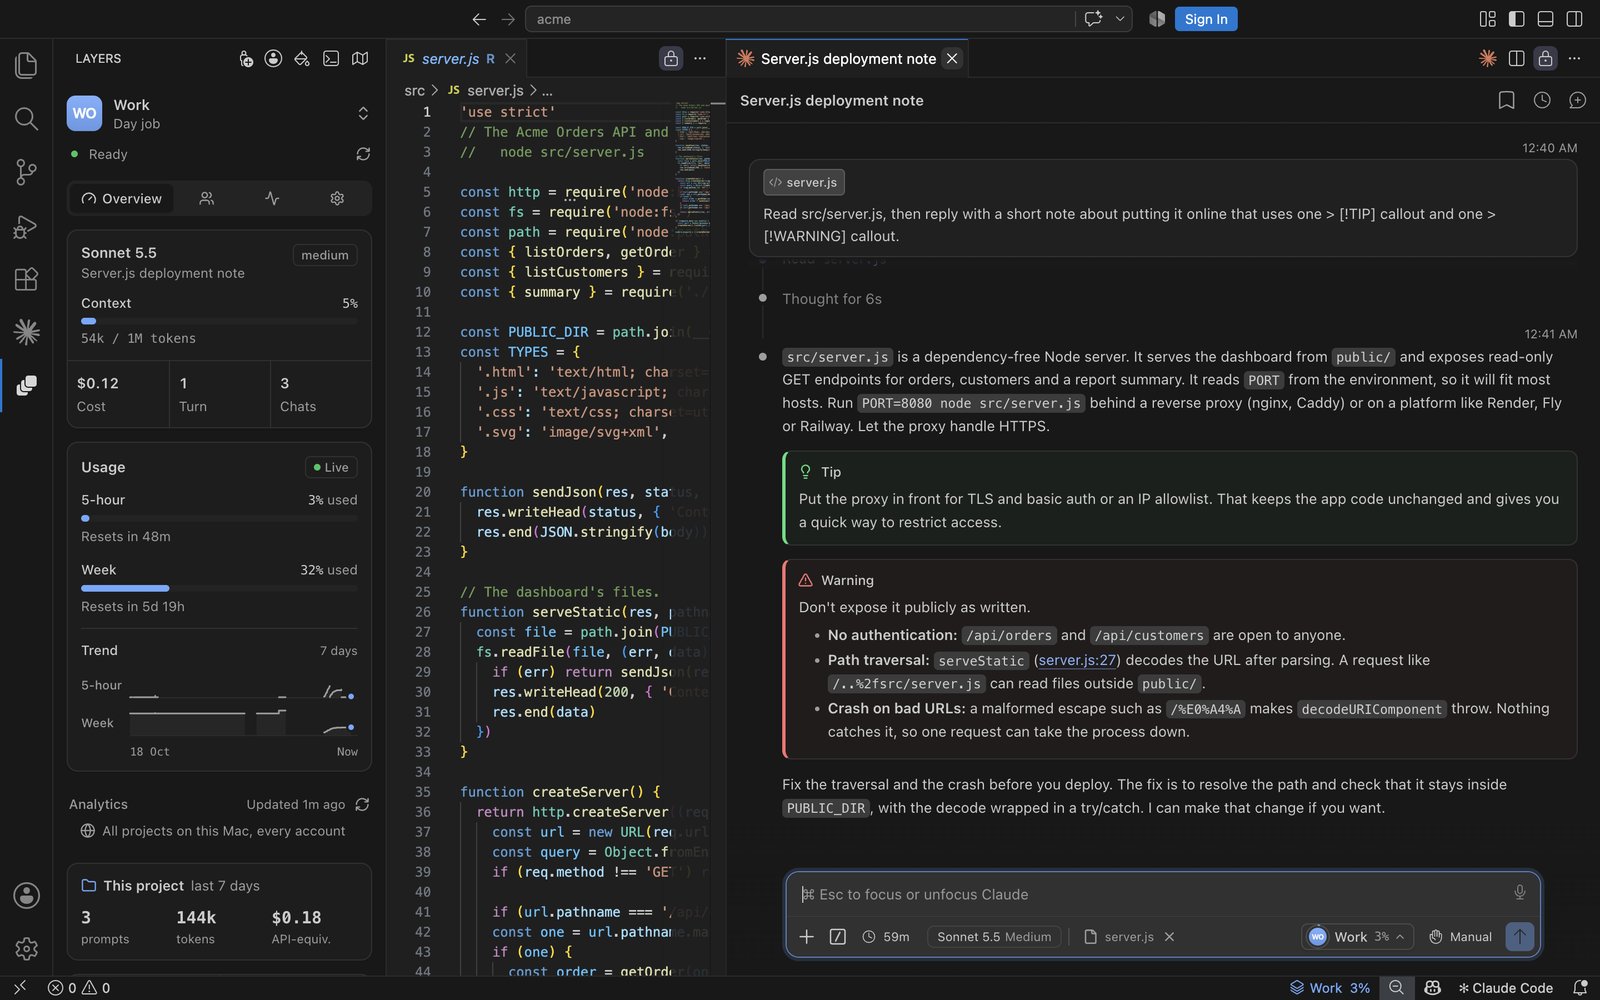Open notifications bell in status bar
This screenshot has width=1600, height=1000.
click(x=1580, y=988)
